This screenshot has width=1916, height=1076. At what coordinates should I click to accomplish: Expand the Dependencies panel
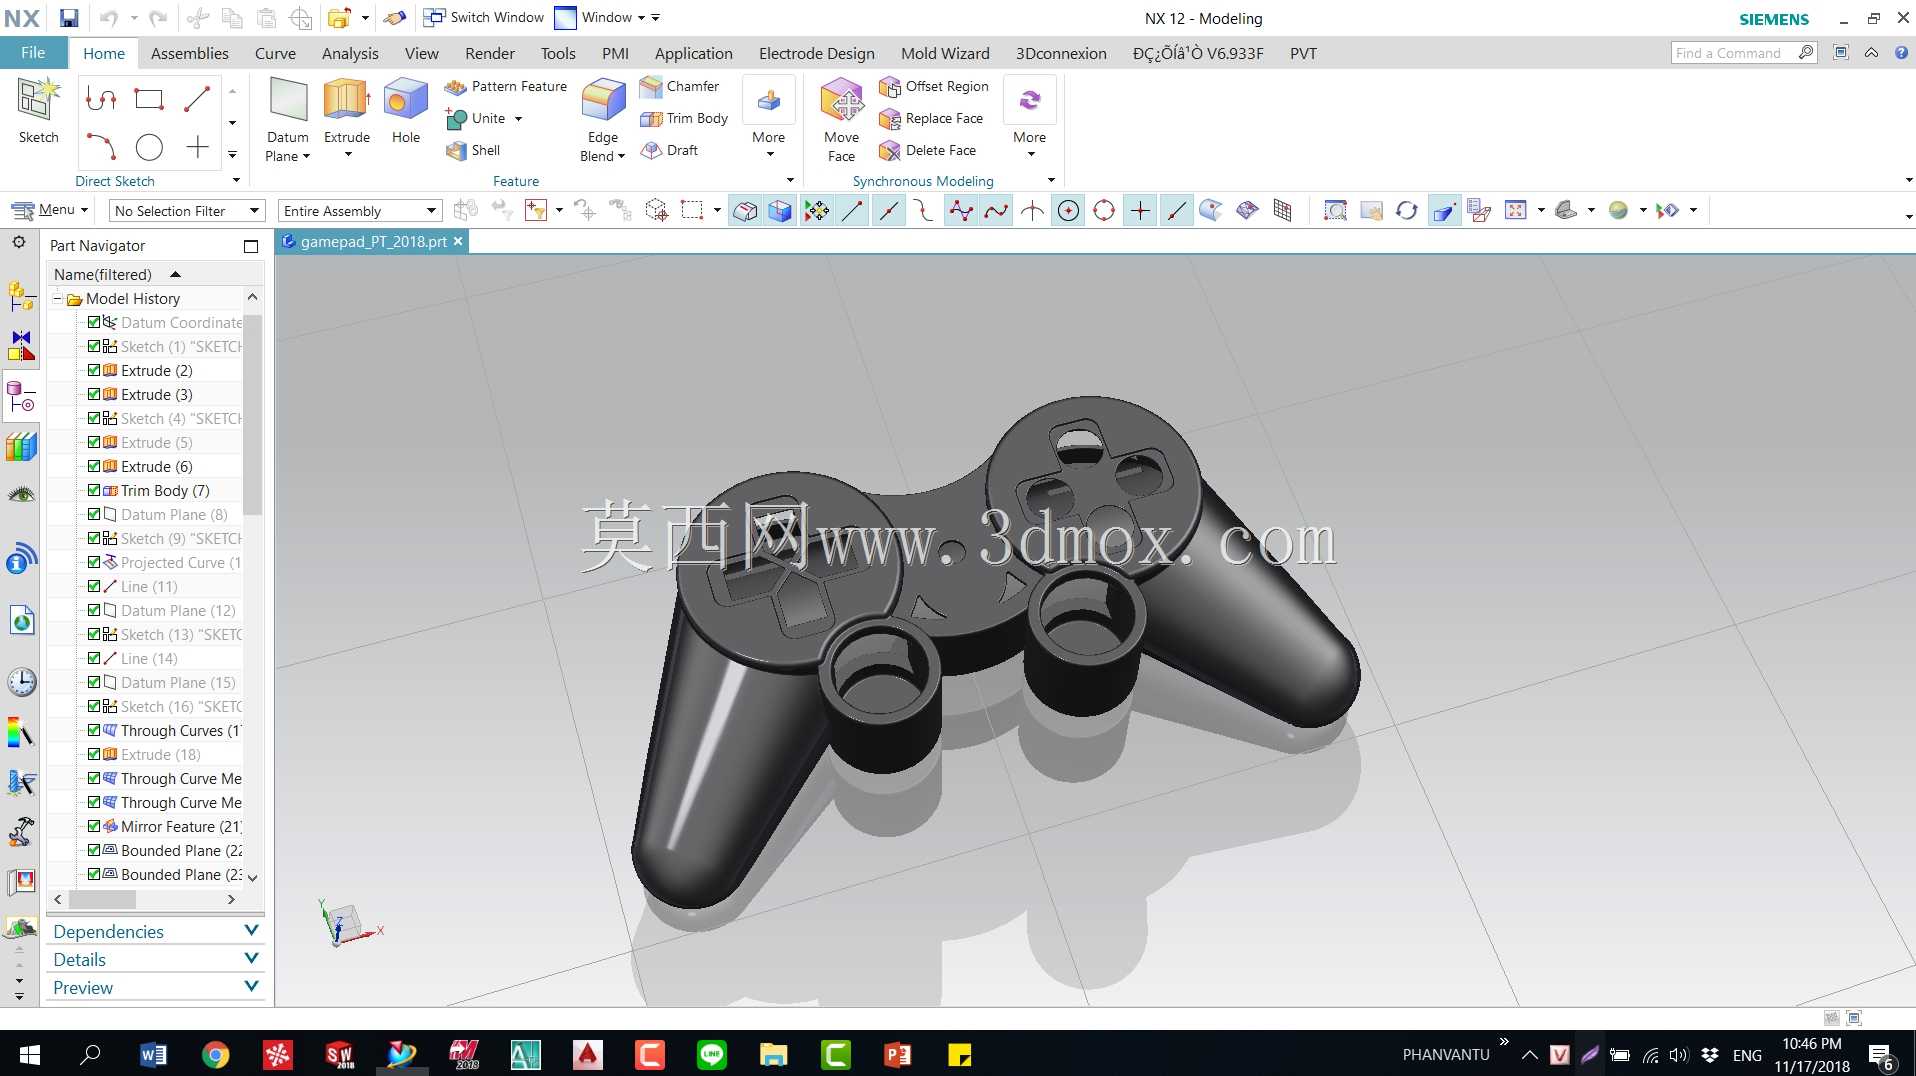(155, 931)
